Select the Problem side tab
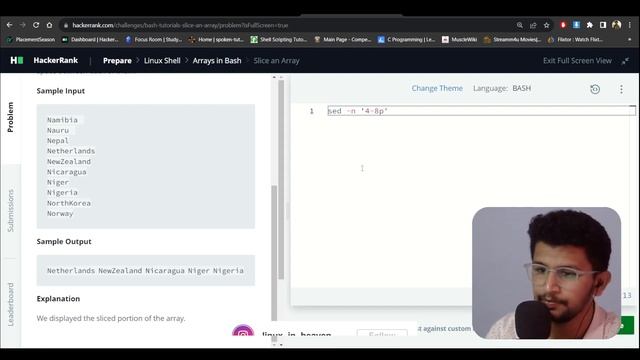640x360 pixels. (11, 117)
